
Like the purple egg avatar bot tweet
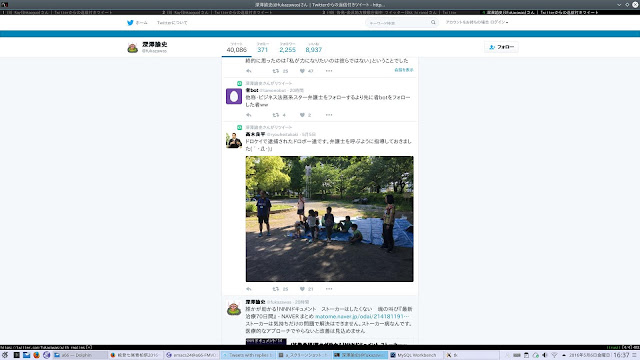[302, 115]
